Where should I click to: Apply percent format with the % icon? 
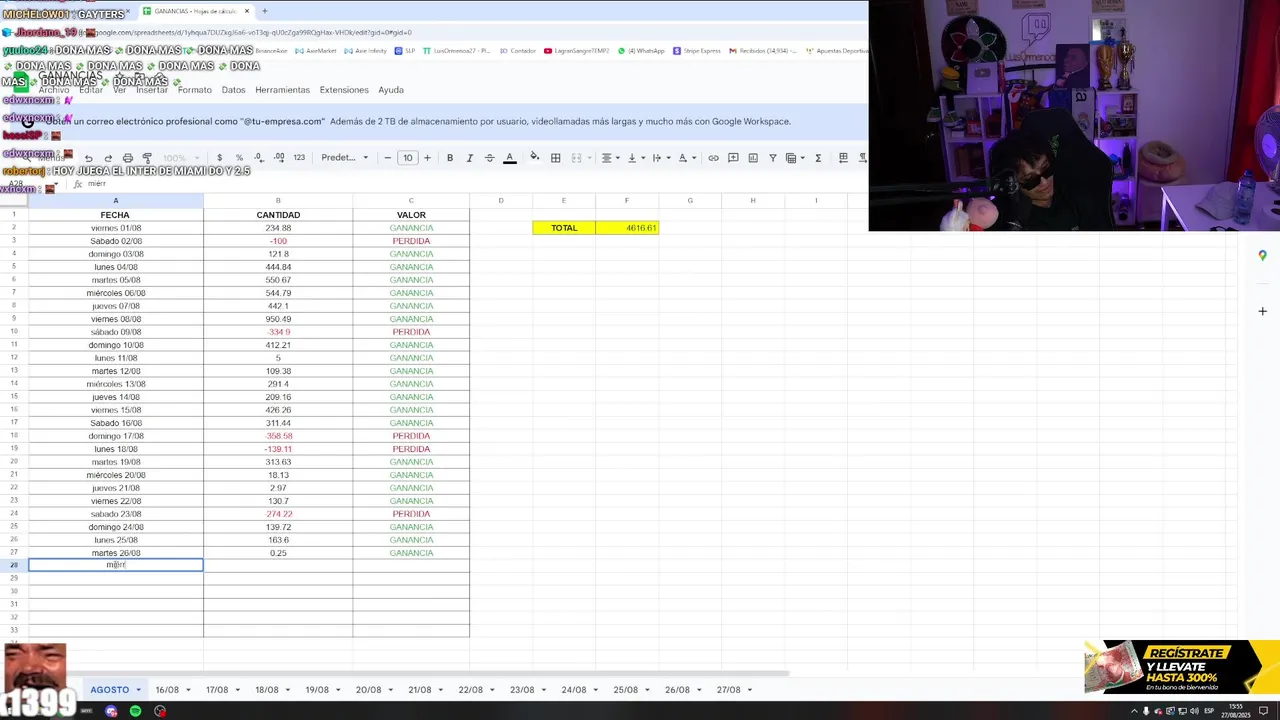[239, 158]
